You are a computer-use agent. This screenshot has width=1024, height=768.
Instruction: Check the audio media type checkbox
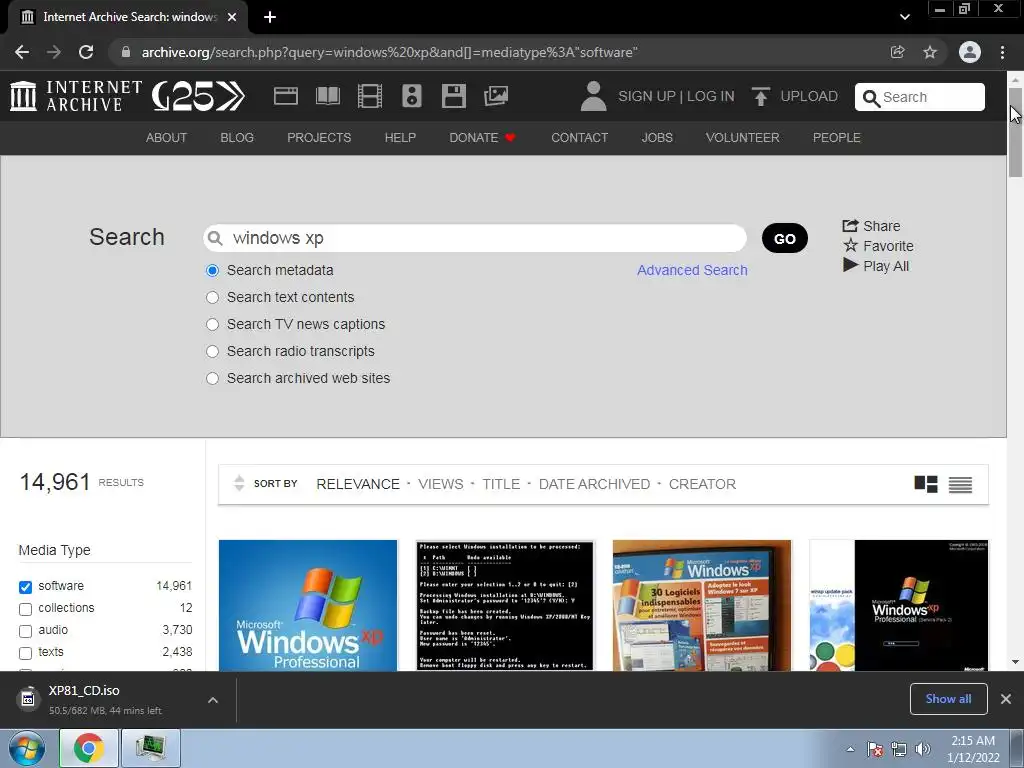tap(25, 631)
